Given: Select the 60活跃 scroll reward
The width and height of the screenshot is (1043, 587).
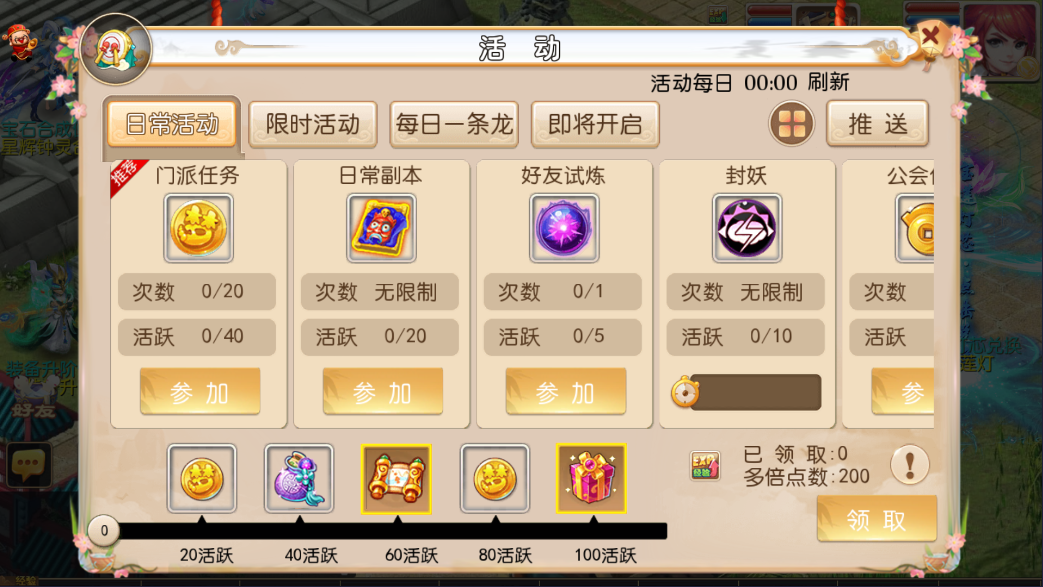Looking at the screenshot, I should click(396, 479).
